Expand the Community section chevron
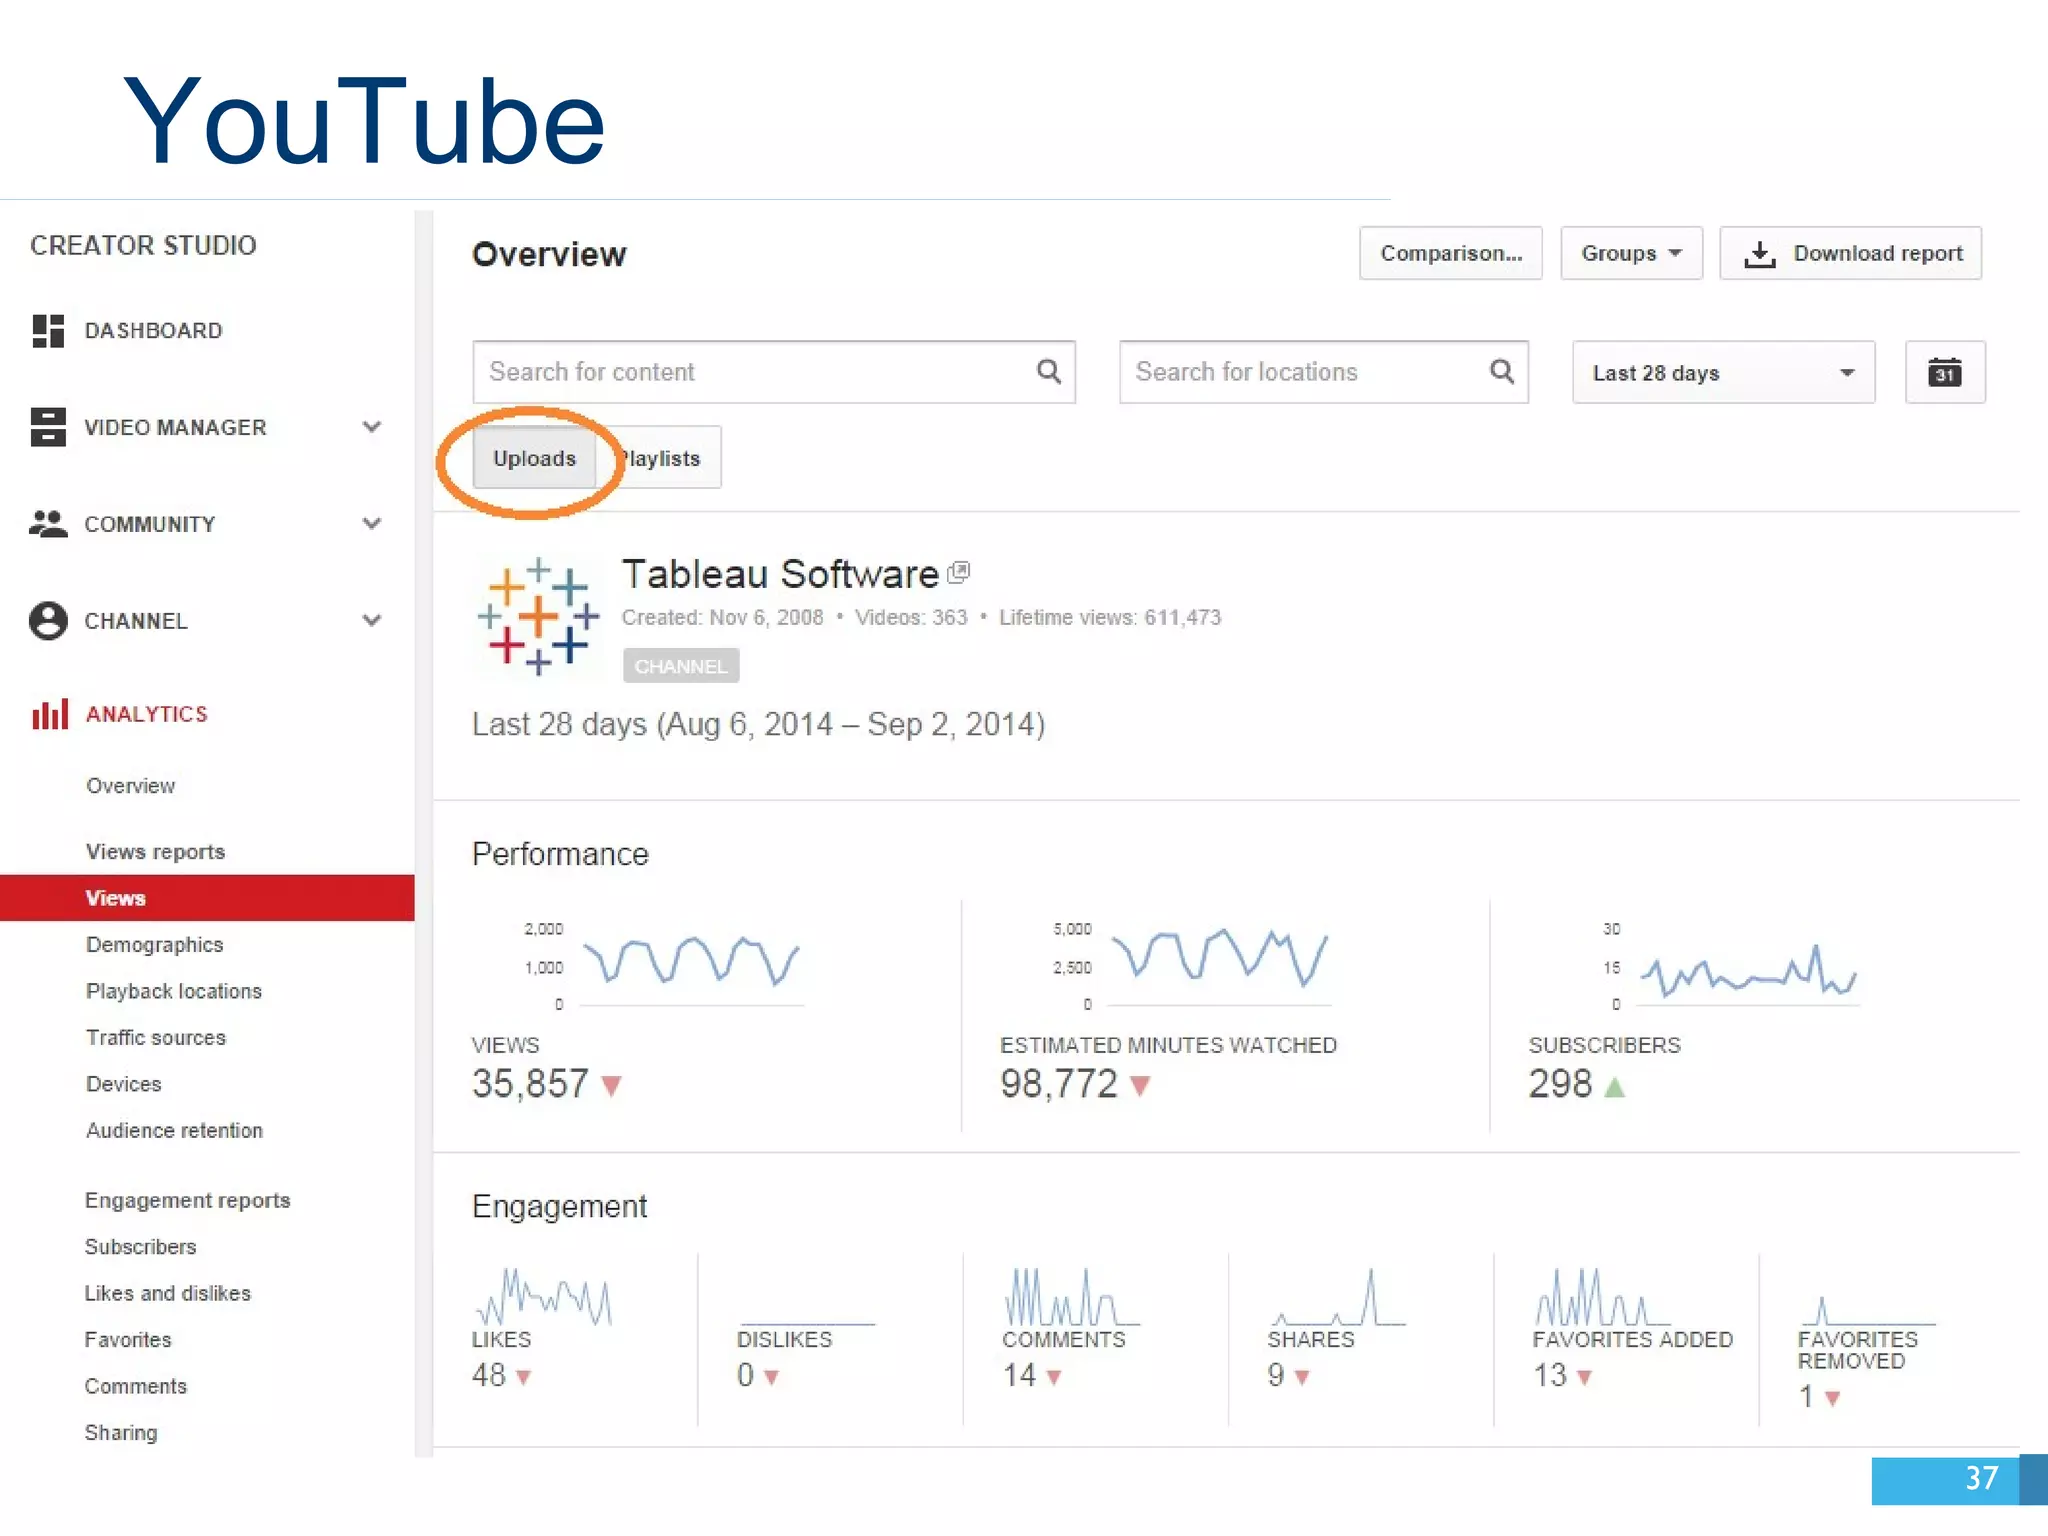Viewport: 2048px width, 1536px height. coord(372,523)
